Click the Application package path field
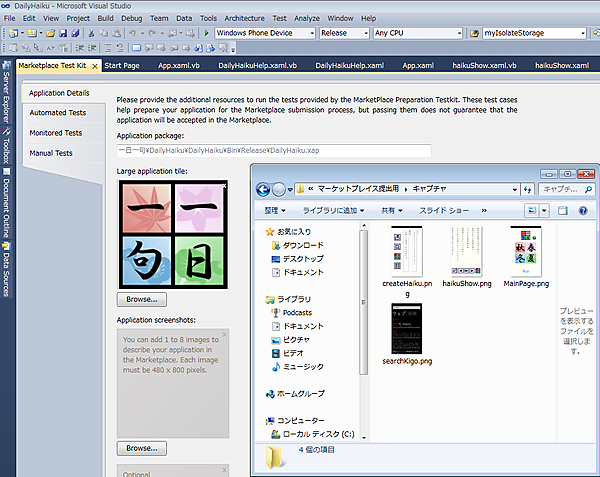Viewport: 600px width, 477px height. click(x=273, y=150)
